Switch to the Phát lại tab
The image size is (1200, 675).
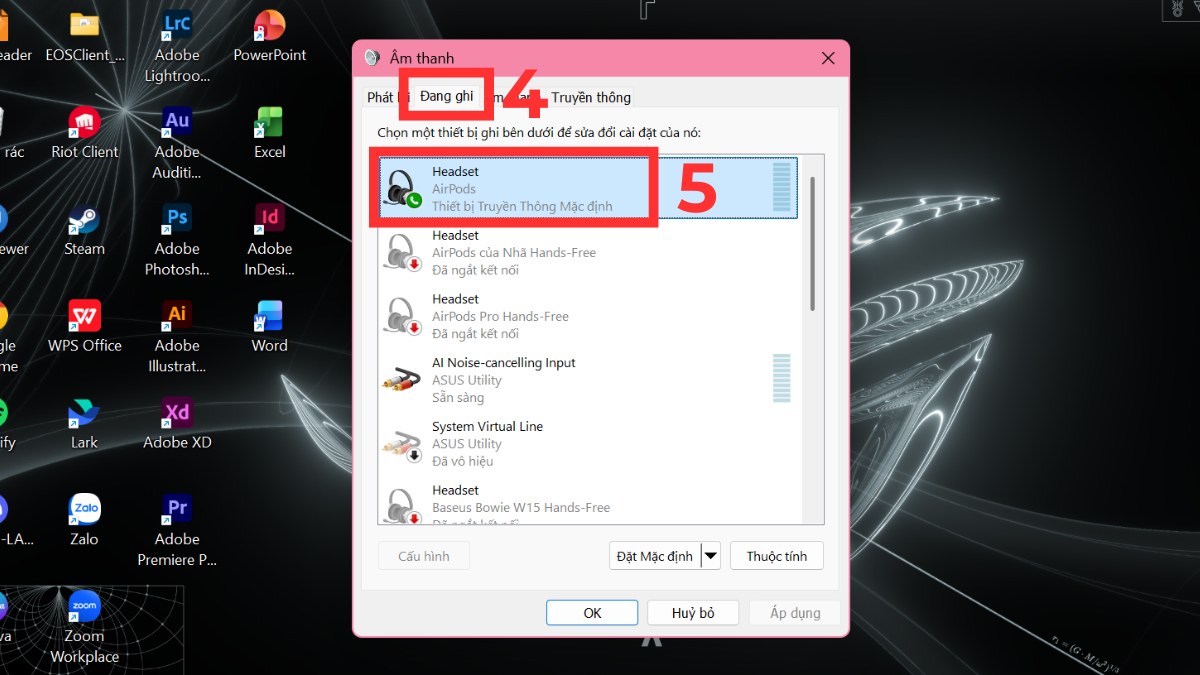coord(386,97)
